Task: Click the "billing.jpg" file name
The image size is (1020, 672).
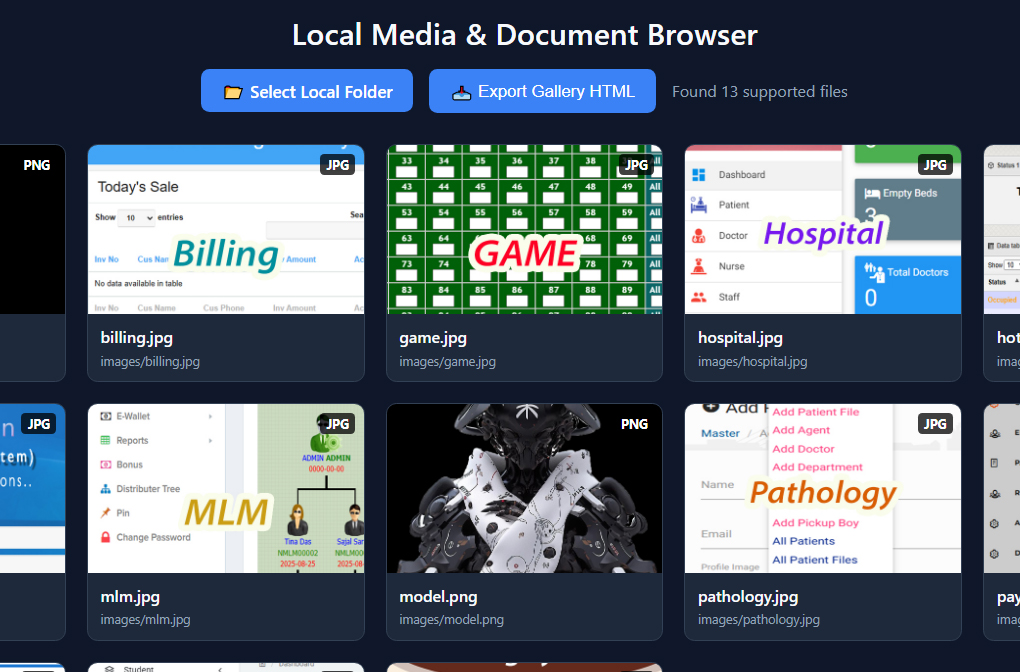Action: point(137,338)
